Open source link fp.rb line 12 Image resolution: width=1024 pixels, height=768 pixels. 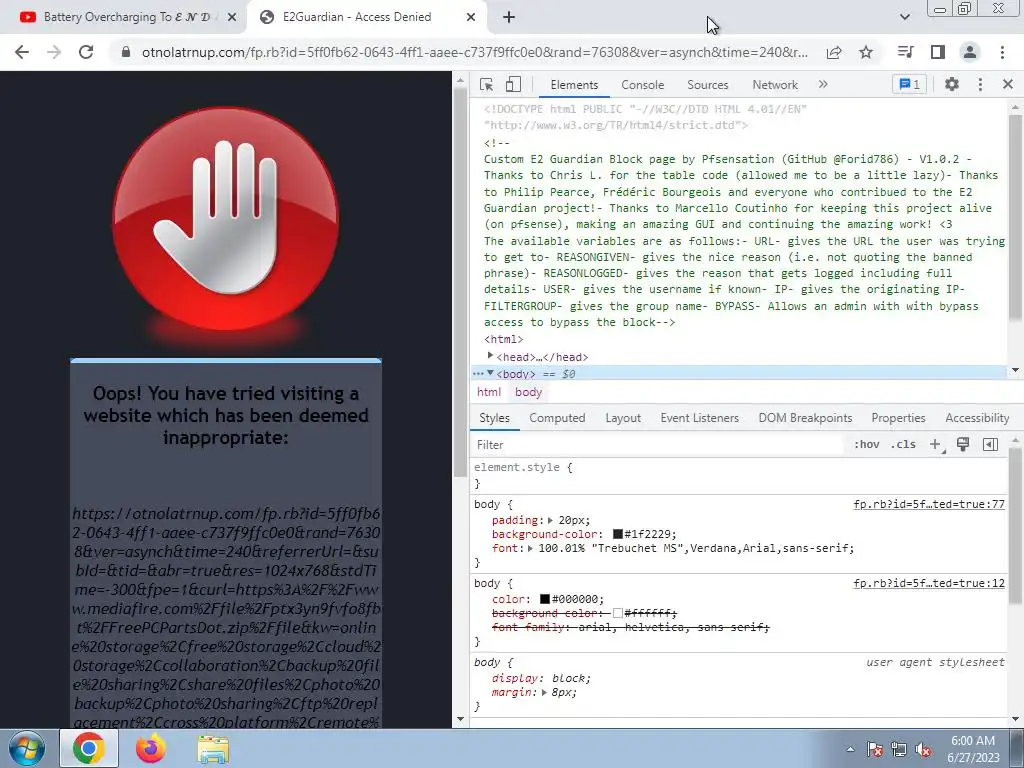point(929,583)
